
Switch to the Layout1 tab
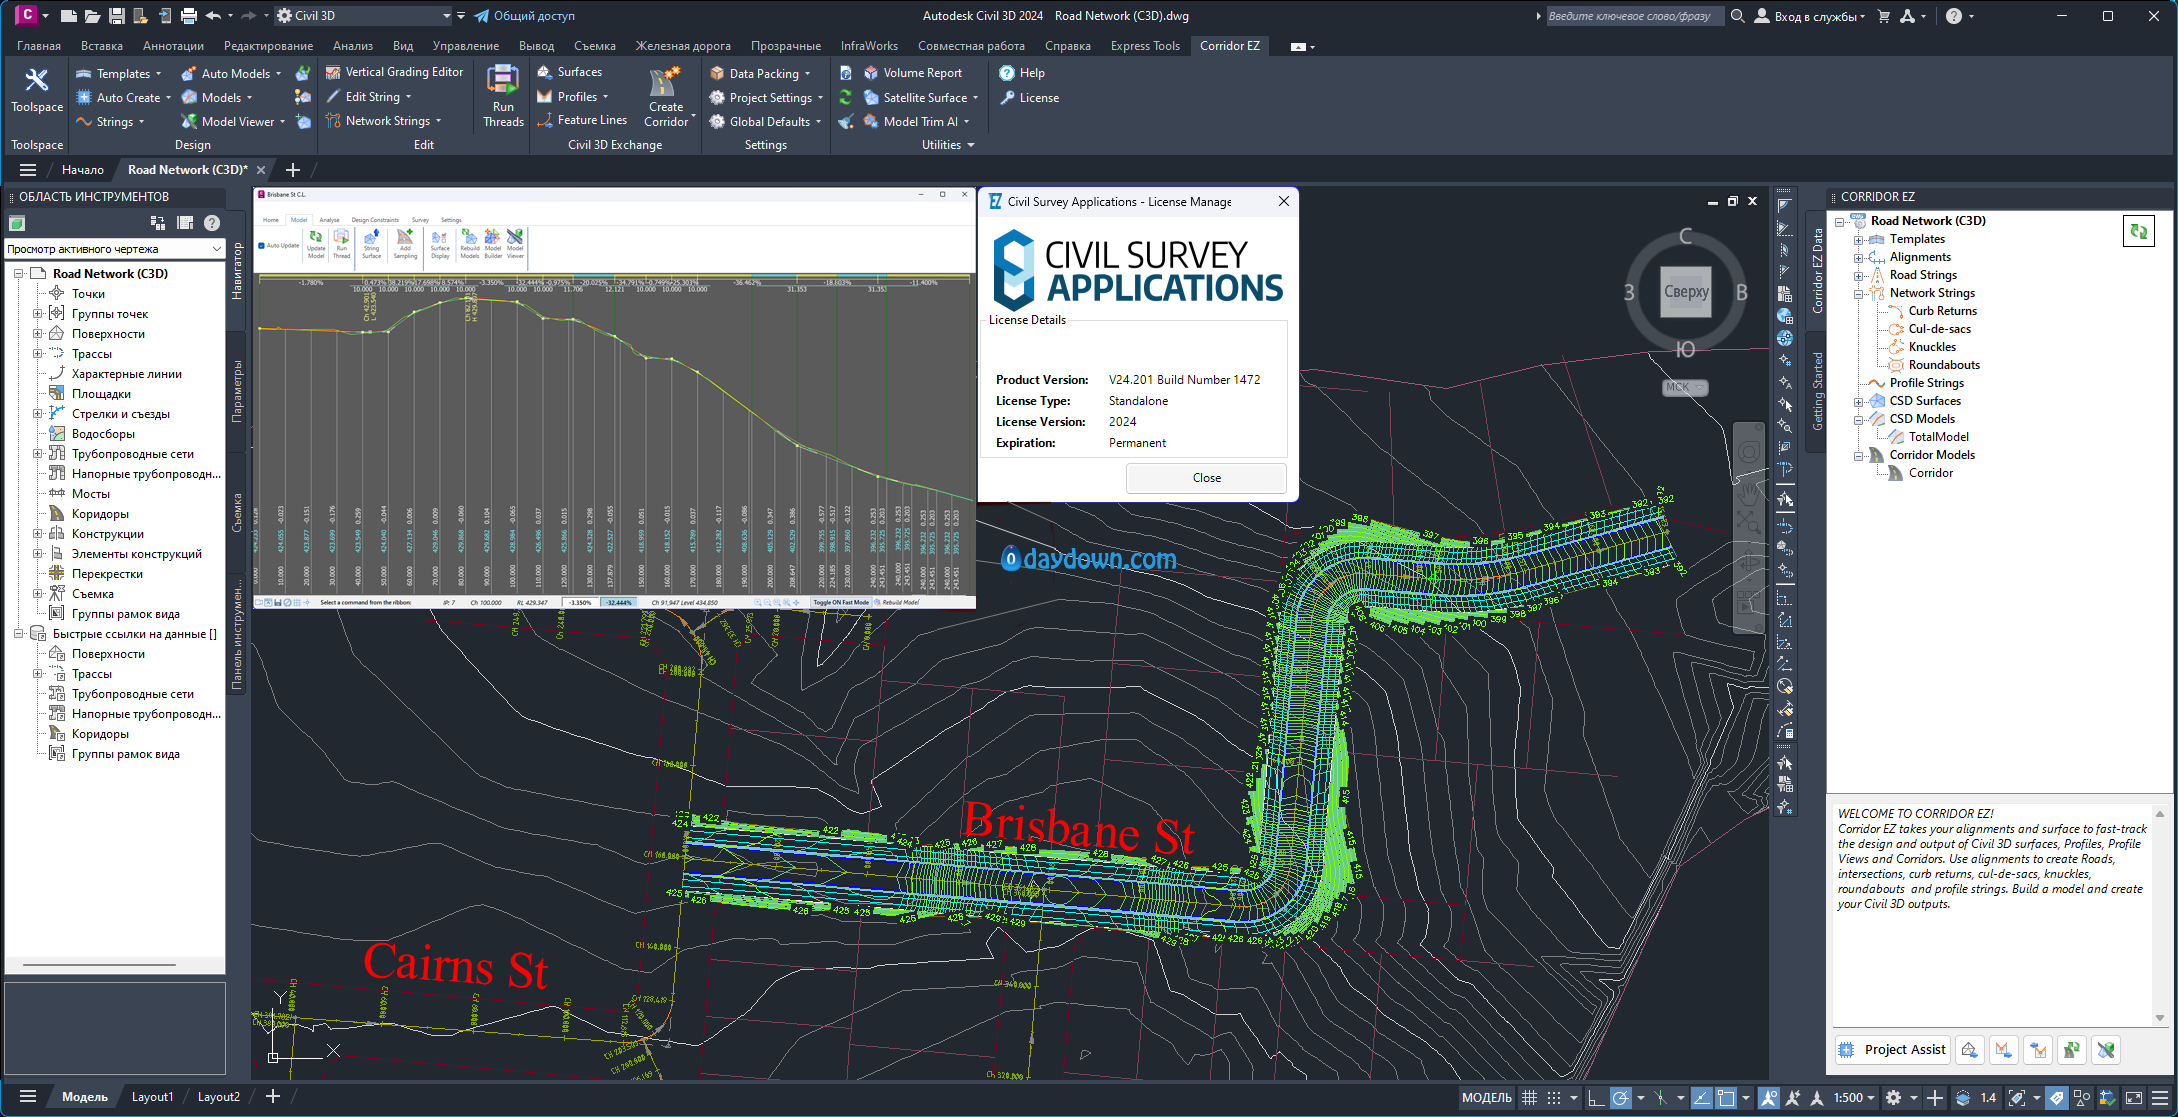point(152,1097)
